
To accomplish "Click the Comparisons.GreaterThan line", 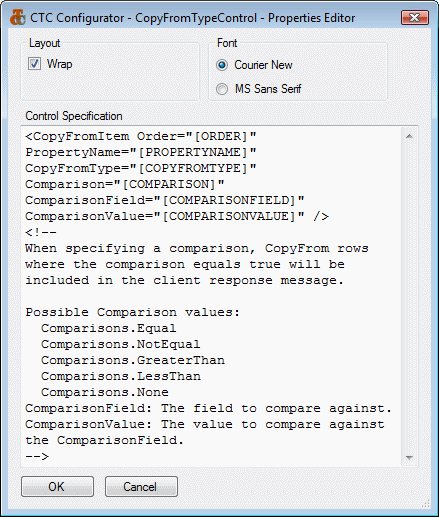I will click(133, 360).
